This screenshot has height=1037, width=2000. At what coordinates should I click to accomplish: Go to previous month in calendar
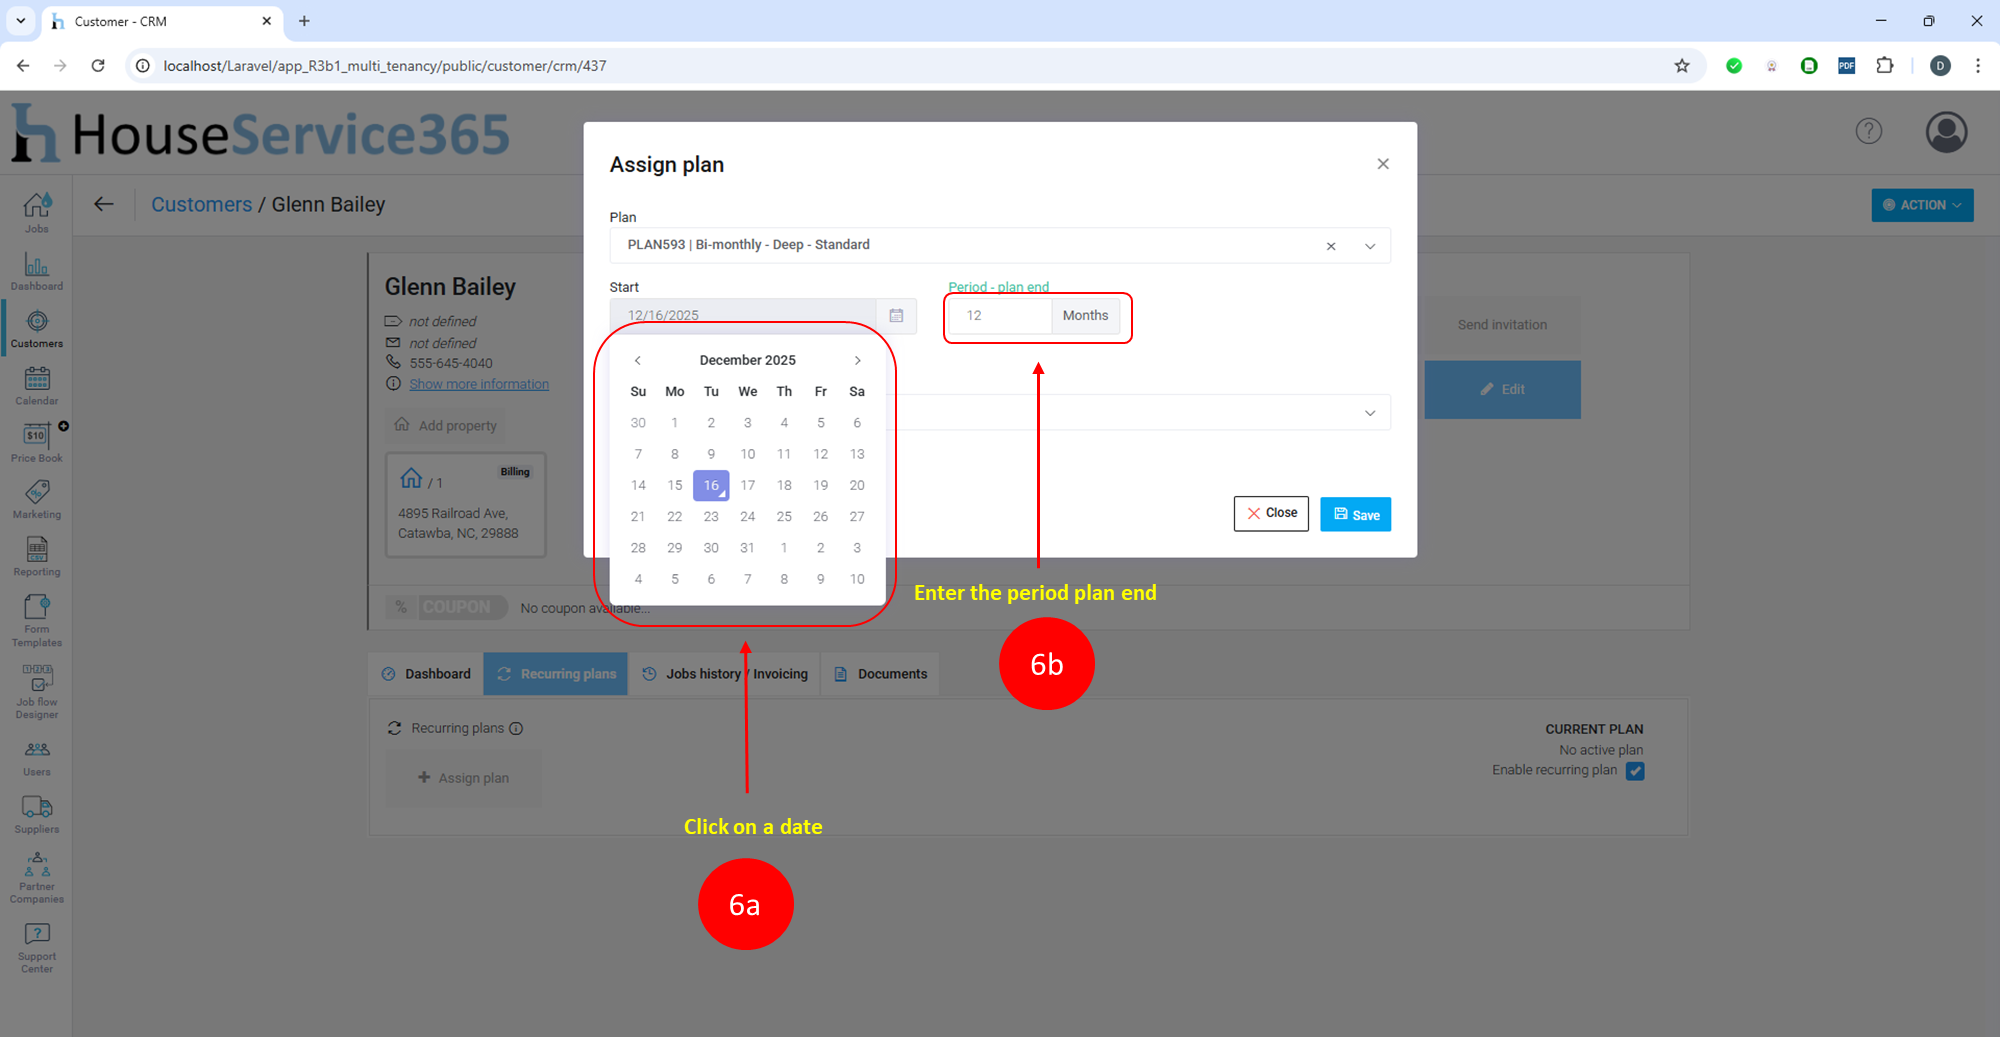(638, 360)
